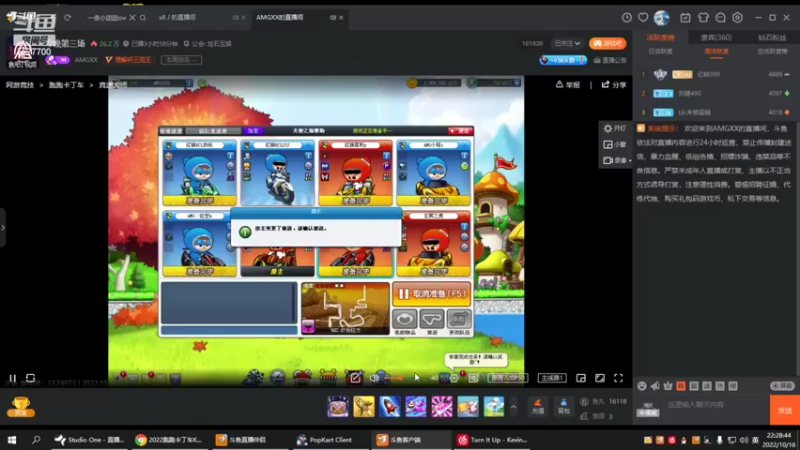Switch to the 贵宾(360) tab
The image size is (800, 450).
pos(716,37)
